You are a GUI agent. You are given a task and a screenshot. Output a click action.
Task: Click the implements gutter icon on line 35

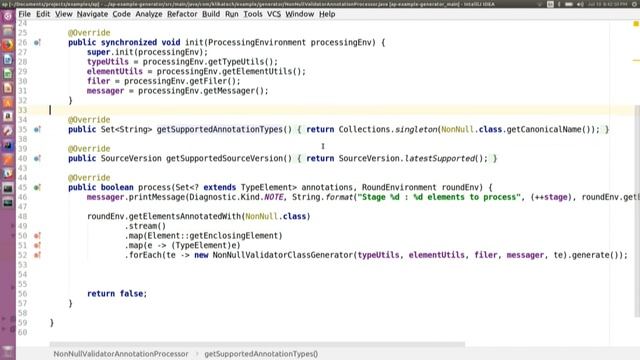(37, 129)
